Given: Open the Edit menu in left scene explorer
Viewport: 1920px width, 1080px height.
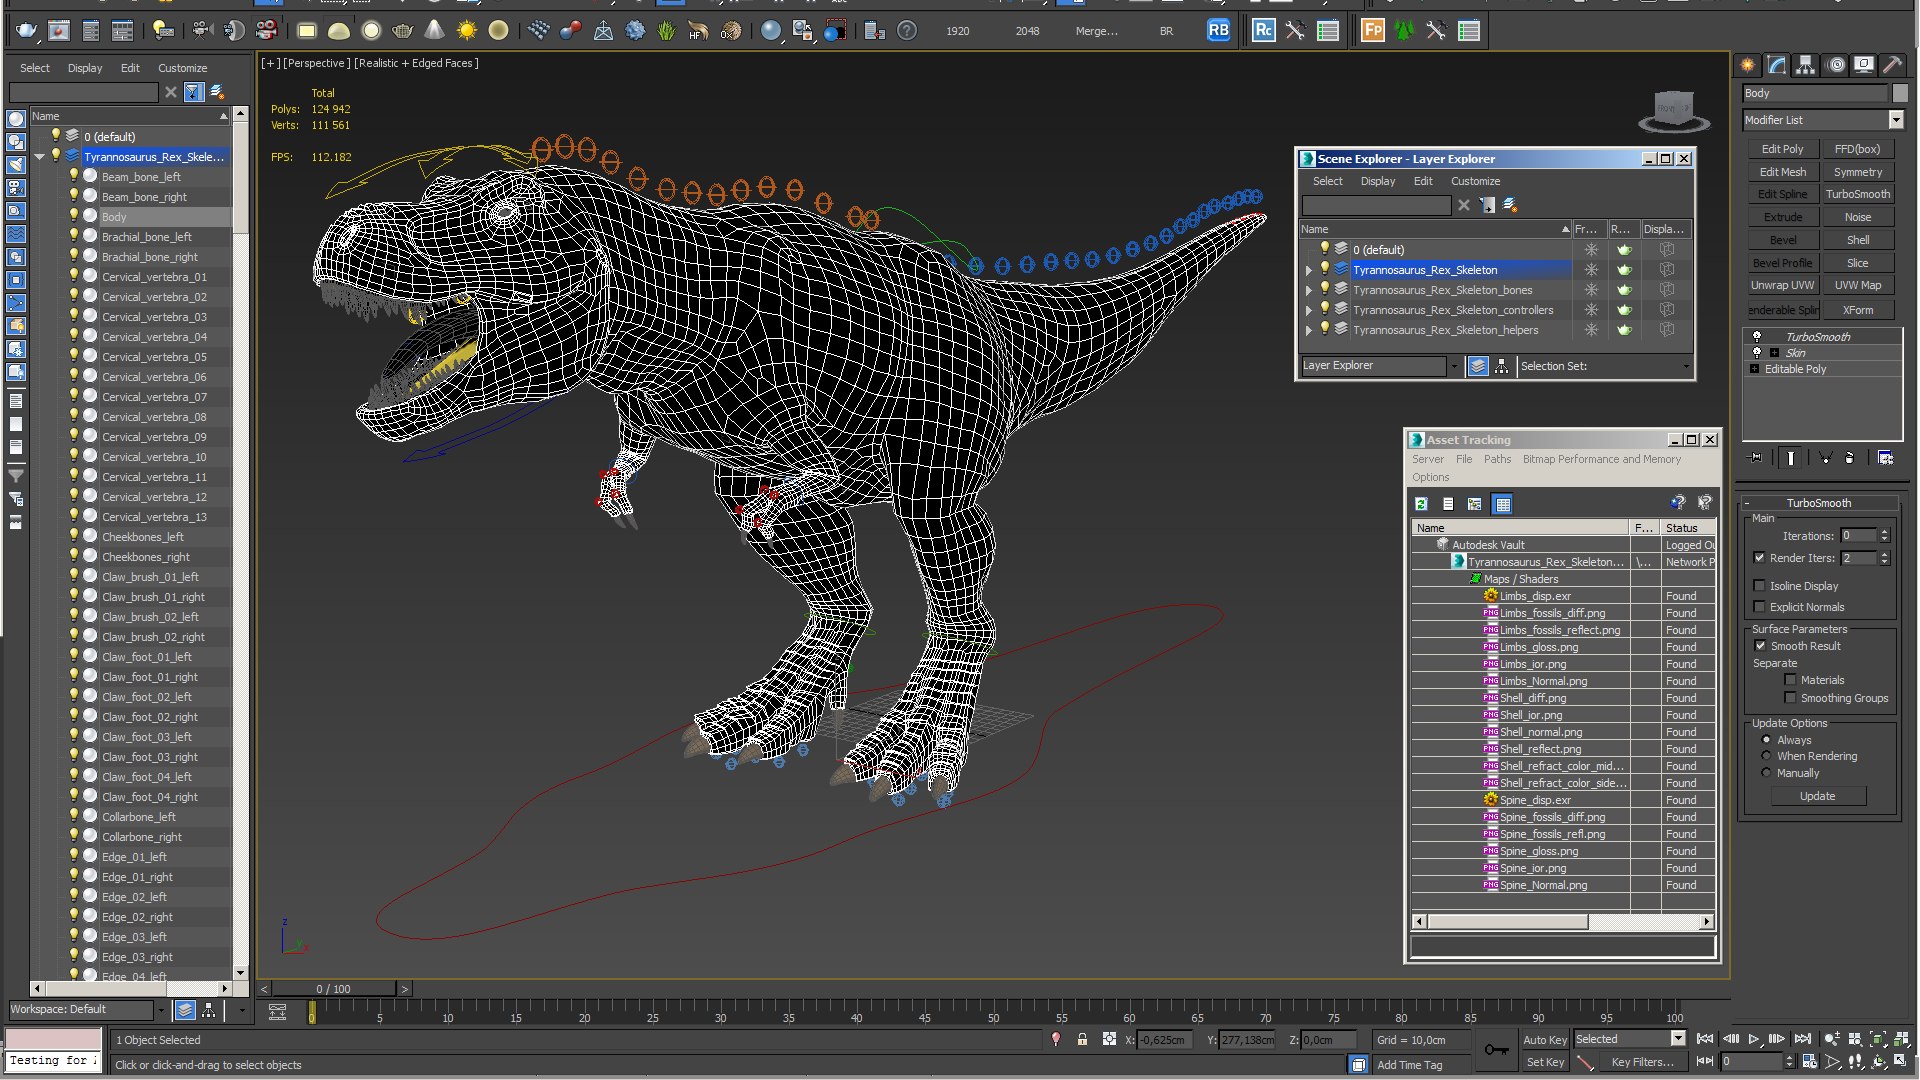Looking at the screenshot, I should pyautogui.click(x=130, y=68).
